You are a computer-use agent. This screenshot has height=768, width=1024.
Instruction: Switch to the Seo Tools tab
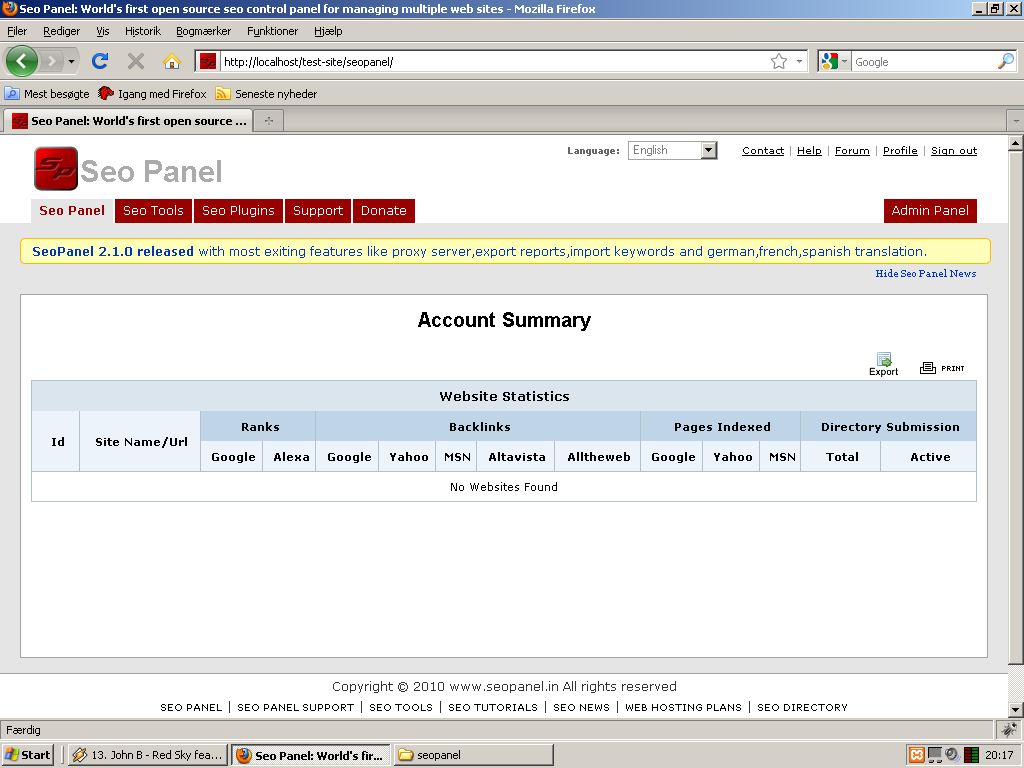[153, 211]
